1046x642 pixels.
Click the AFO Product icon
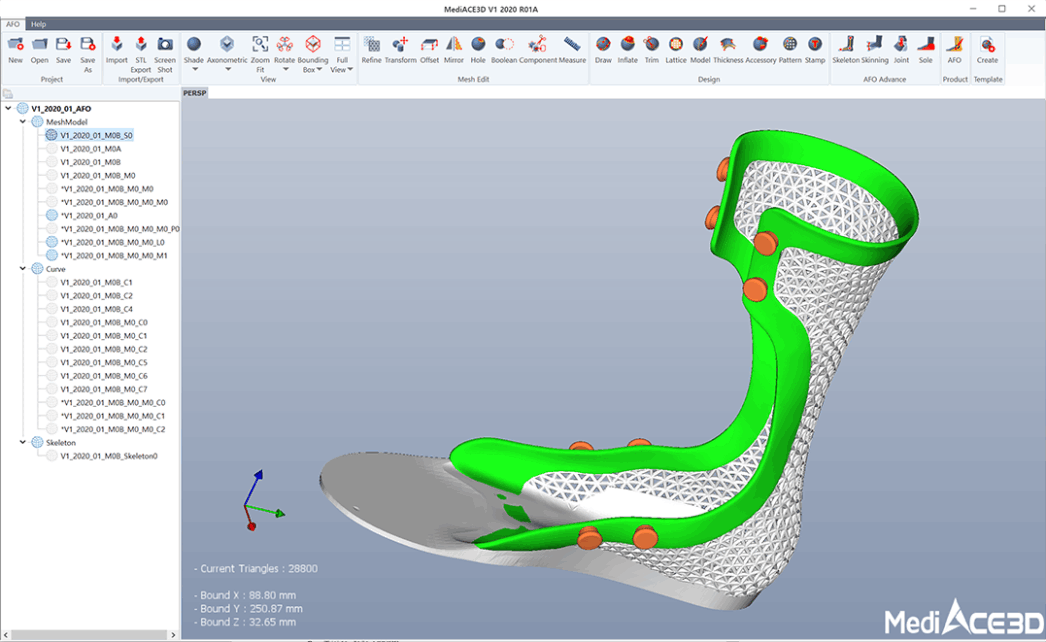tap(955, 45)
